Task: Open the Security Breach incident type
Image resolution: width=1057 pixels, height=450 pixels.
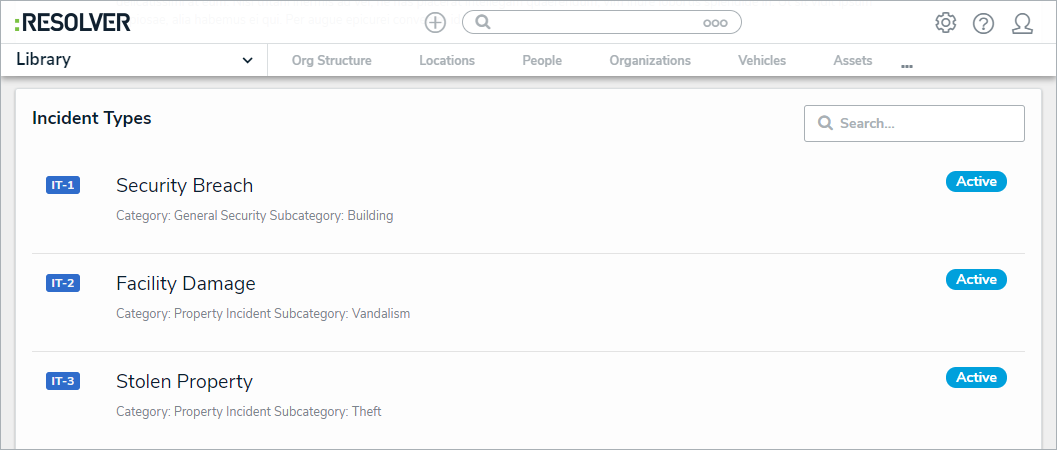Action: click(x=185, y=185)
